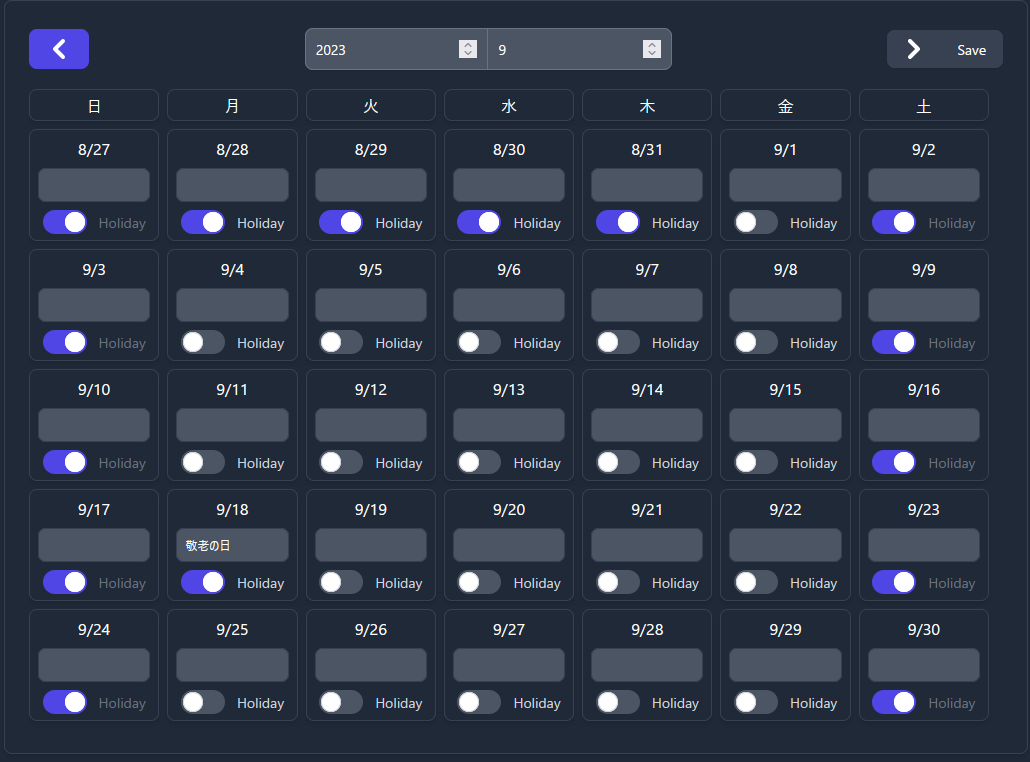Image resolution: width=1030 pixels, height=762 pixels.
Task: Click the month input showing 9
Action: click(567, 49)
